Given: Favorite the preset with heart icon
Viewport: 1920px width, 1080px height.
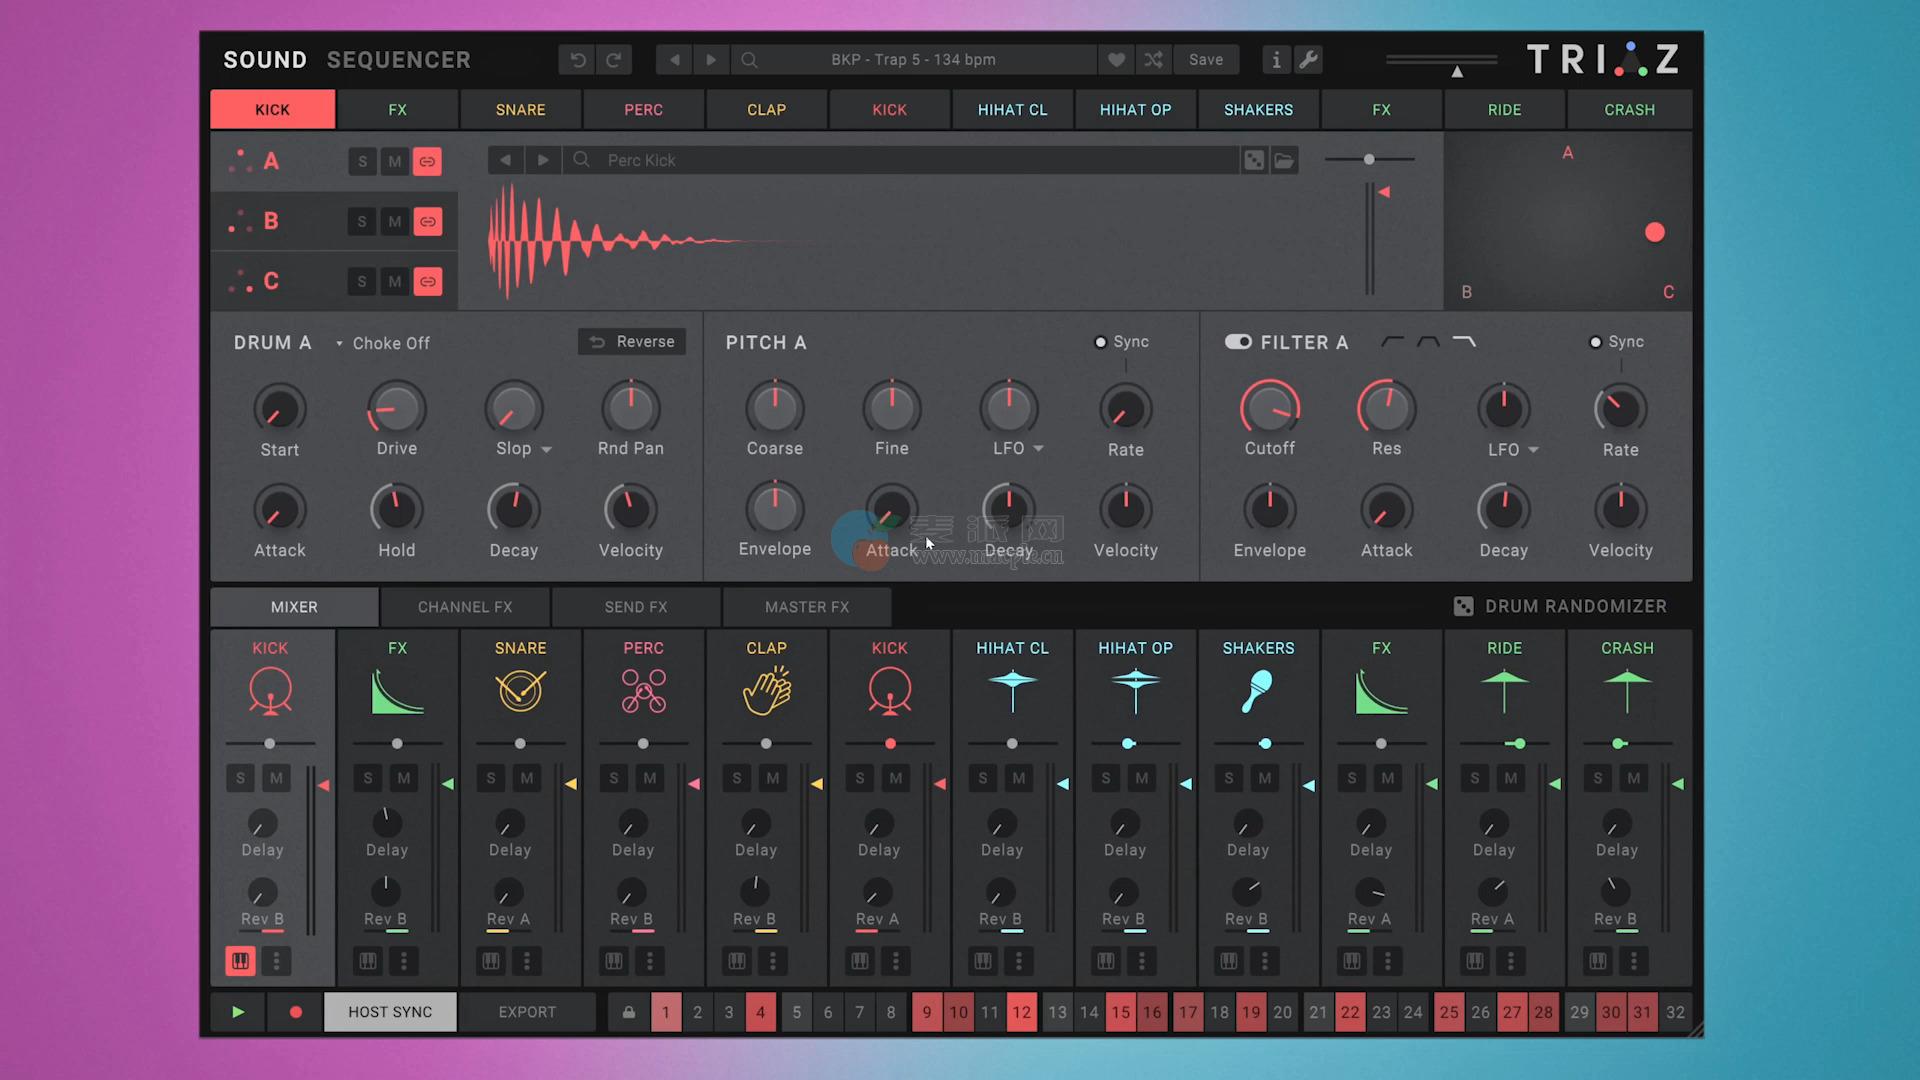Looking at the screenshot, I should [1116, 60].
